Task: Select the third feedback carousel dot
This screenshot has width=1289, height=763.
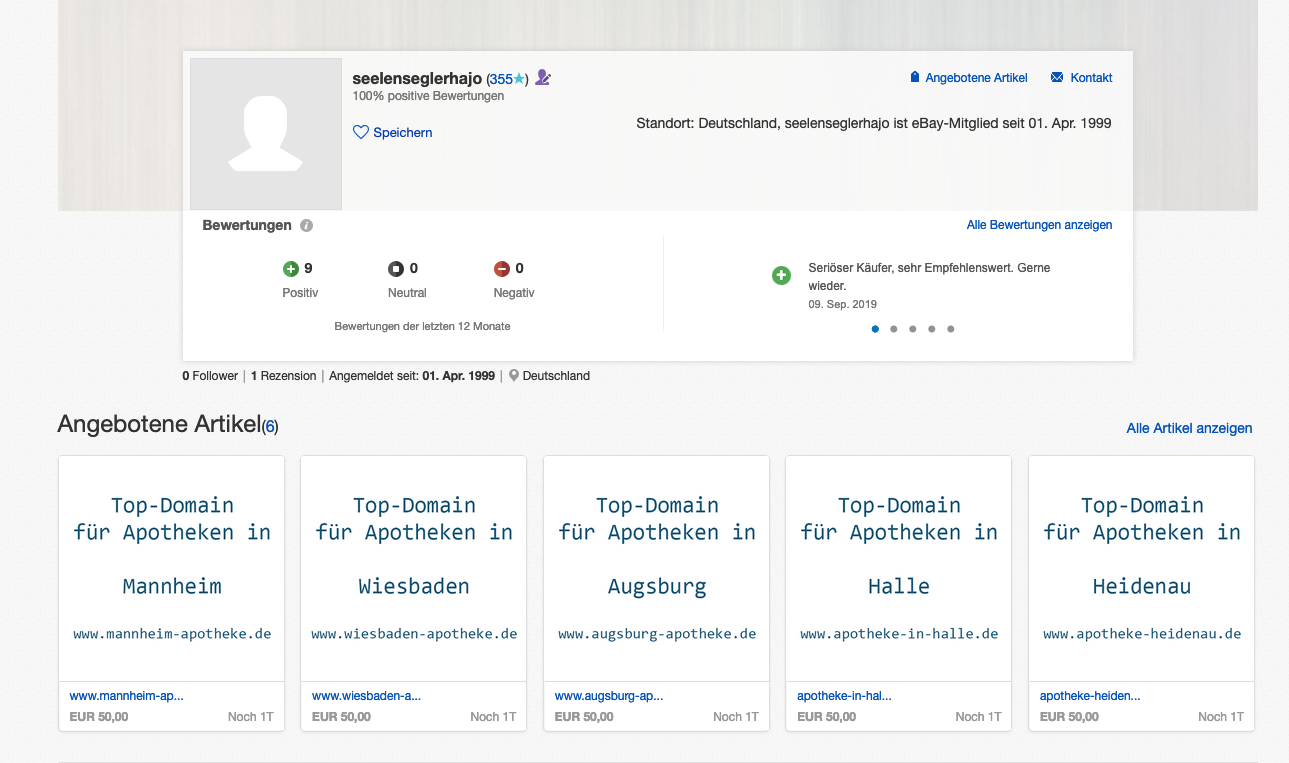Action: coord(913,329)
